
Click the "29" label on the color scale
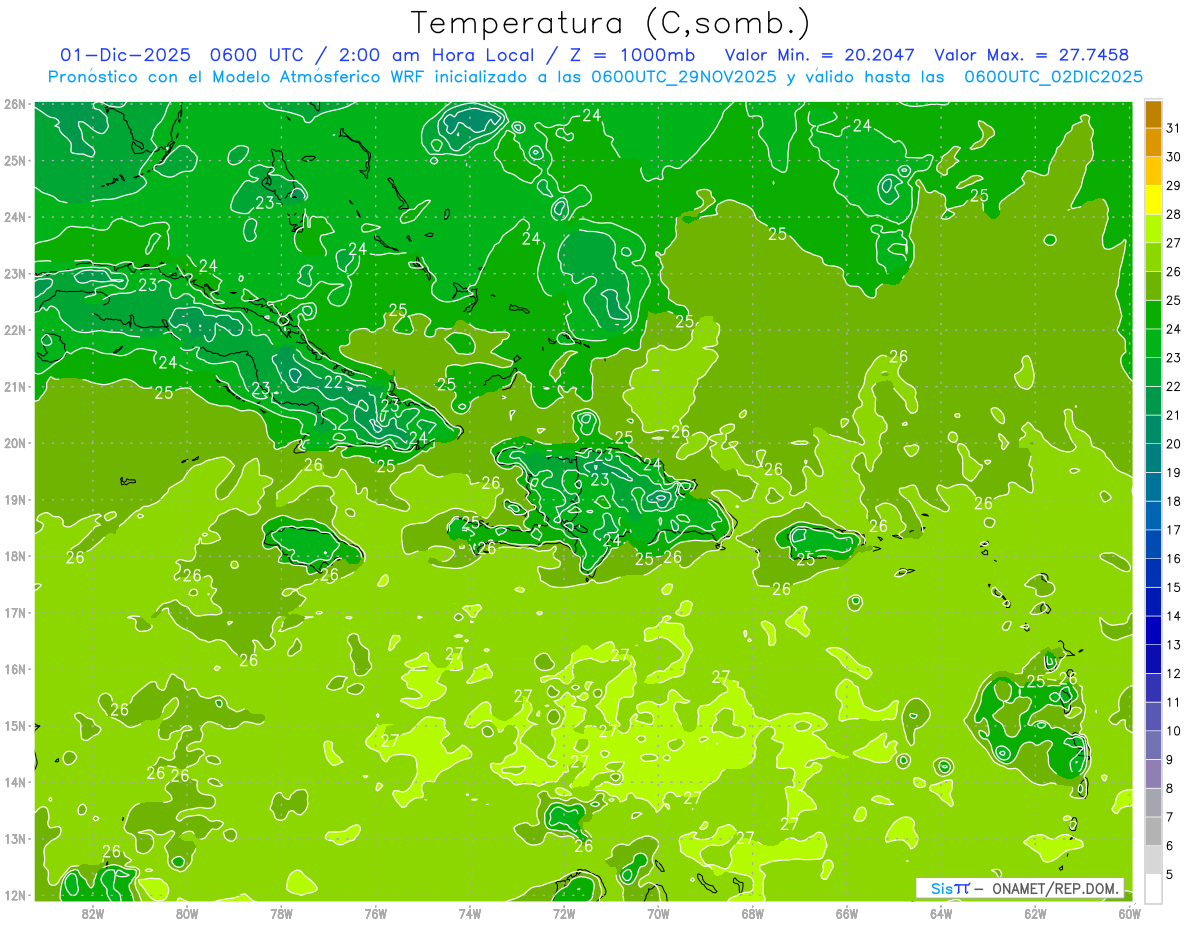coord(1174,186)
